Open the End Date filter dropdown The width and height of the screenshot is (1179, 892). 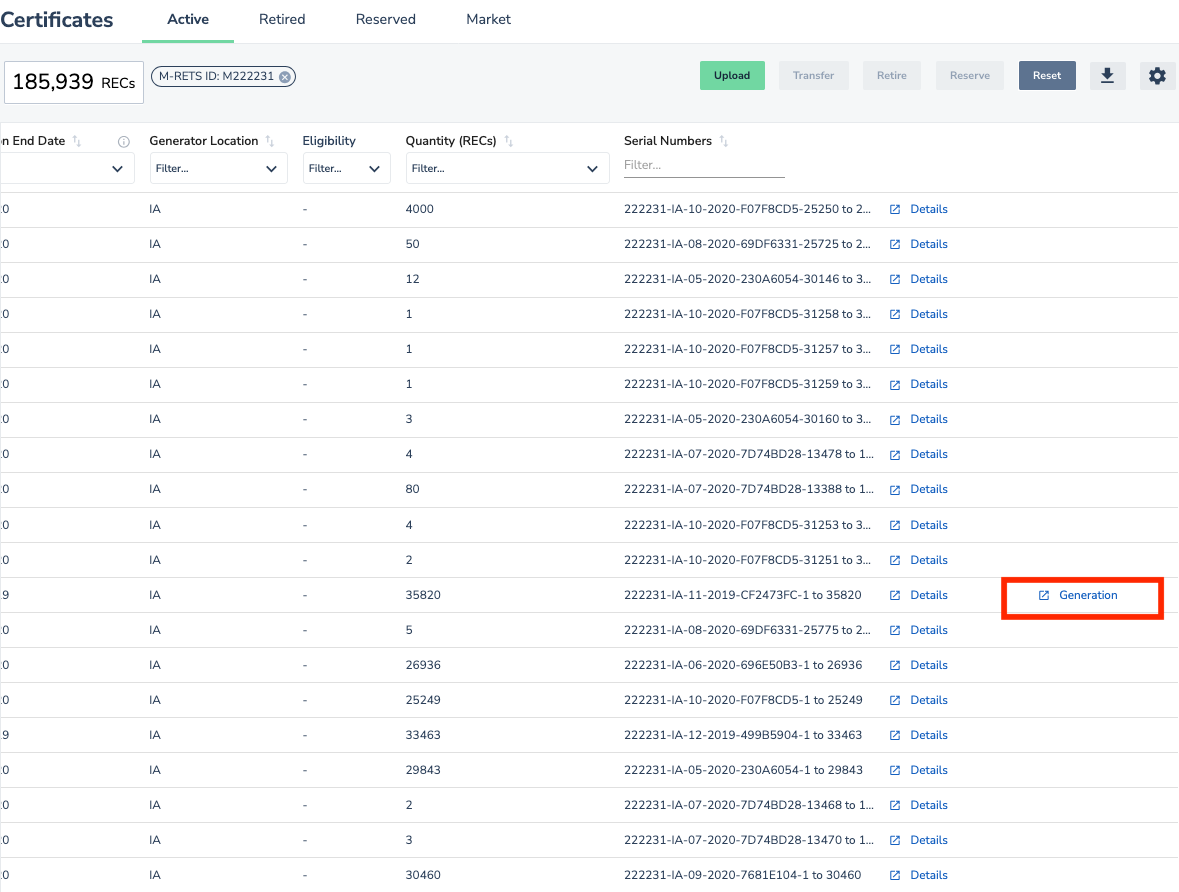[x=66, y=168]
